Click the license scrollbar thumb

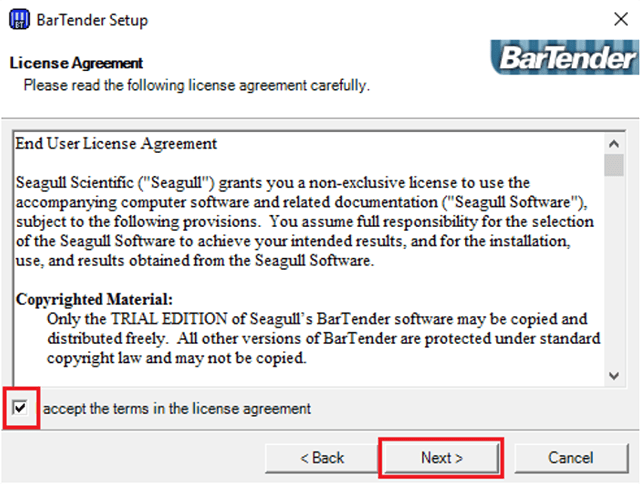[x=614, y=165]
